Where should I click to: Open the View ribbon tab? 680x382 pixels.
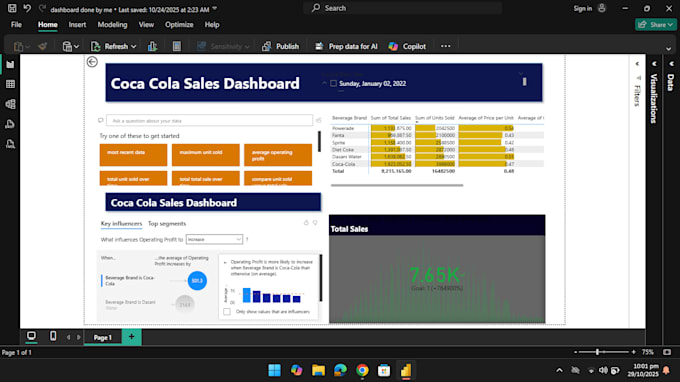pos(146,25)
